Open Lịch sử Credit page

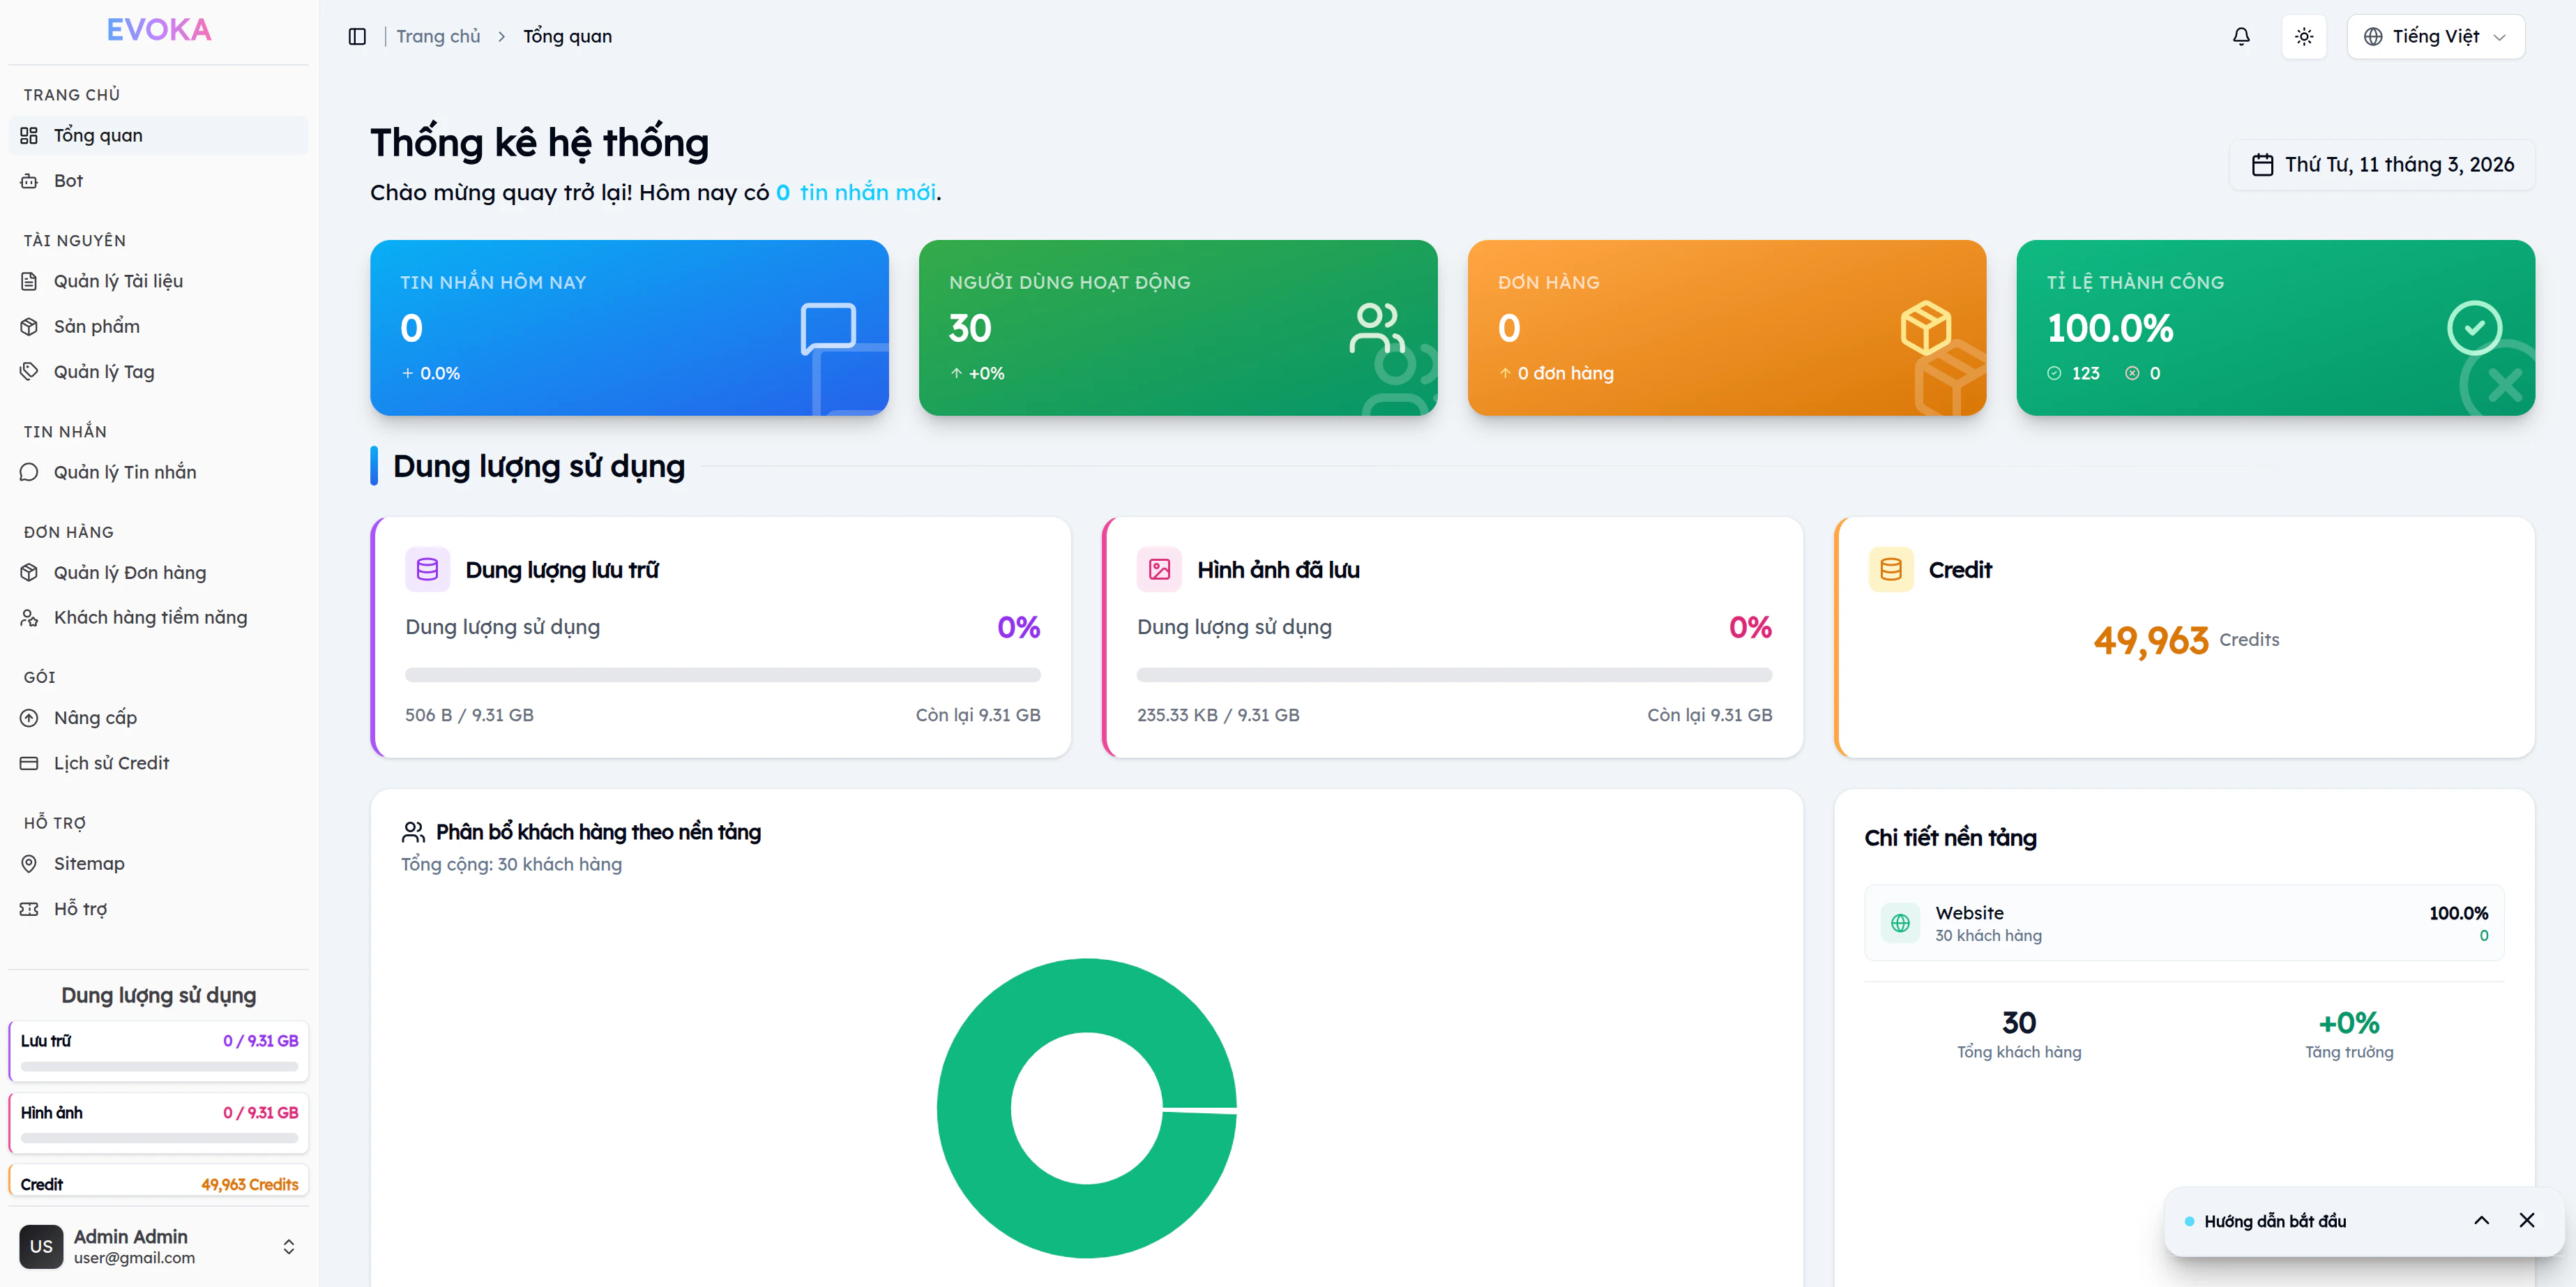point(112,762)
